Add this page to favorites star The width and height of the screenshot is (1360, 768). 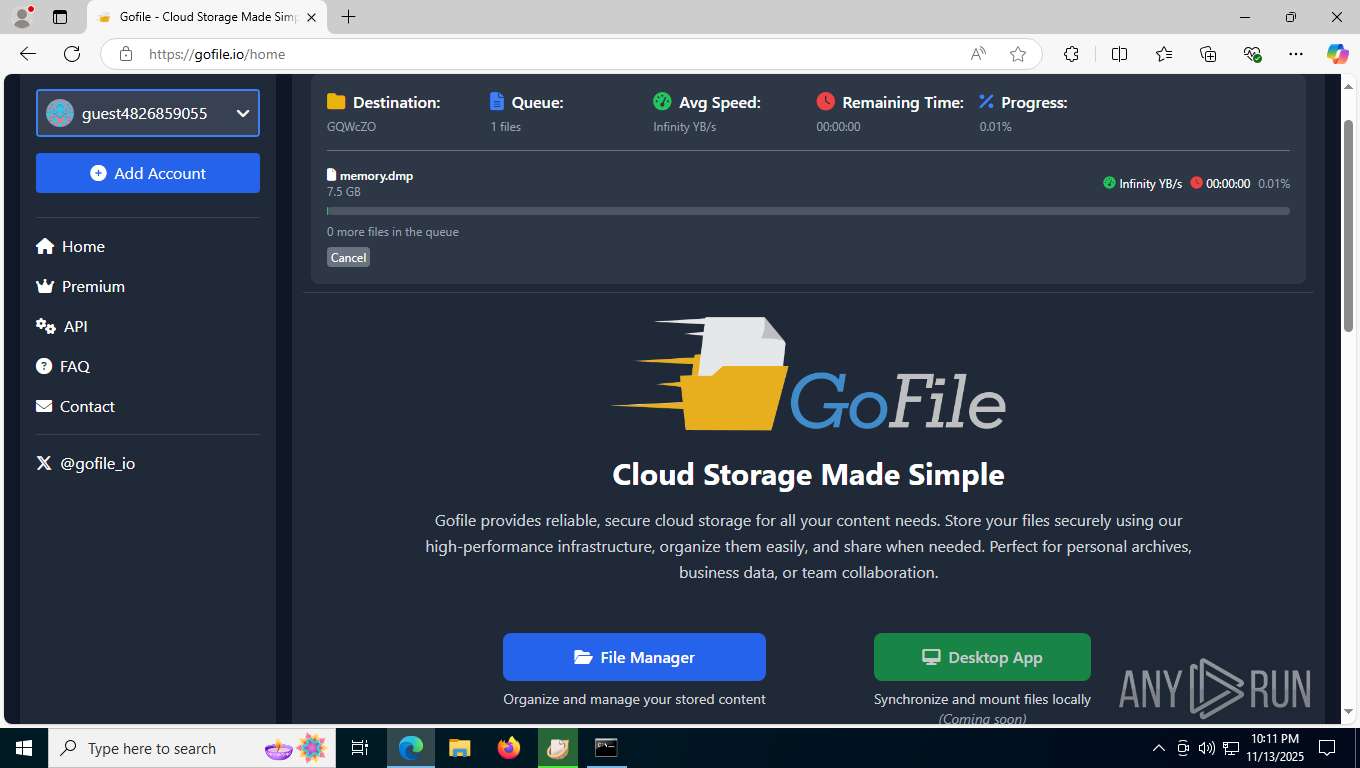1018,54
